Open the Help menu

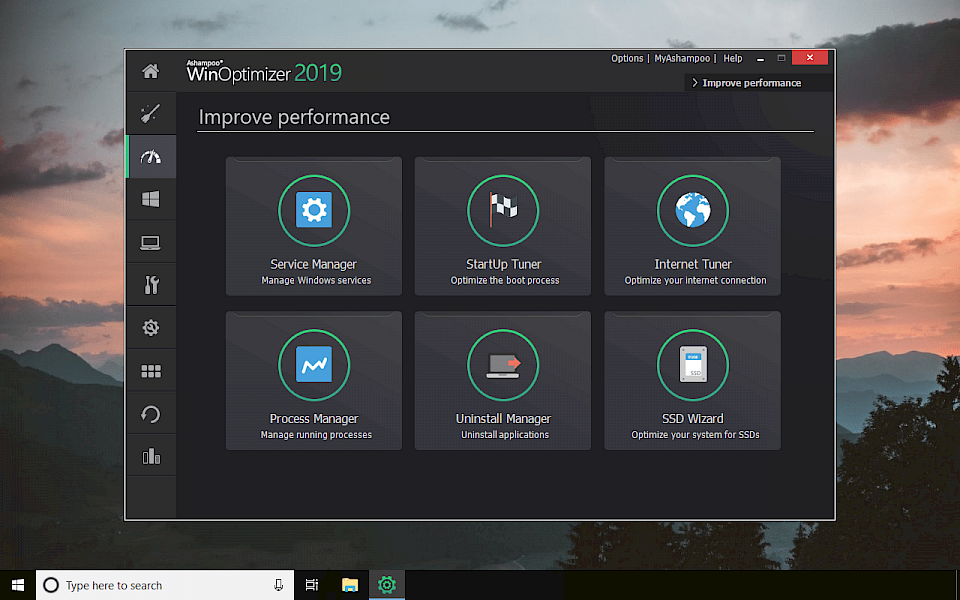point(733,58)
